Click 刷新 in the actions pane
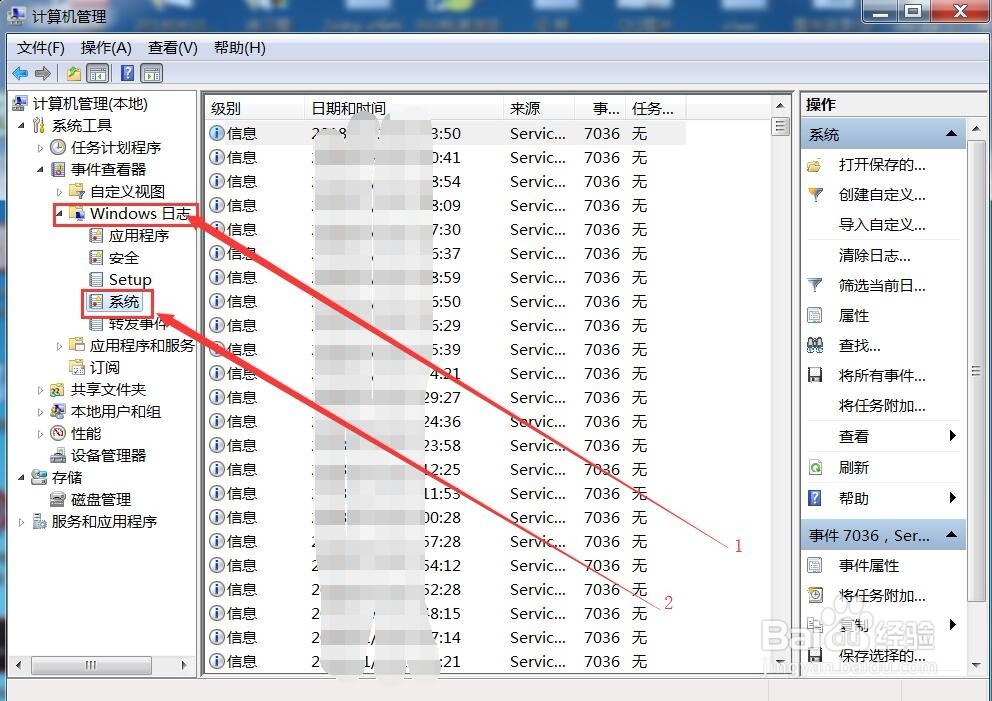Viewport: 992px width, 701px height. [853, 468]
